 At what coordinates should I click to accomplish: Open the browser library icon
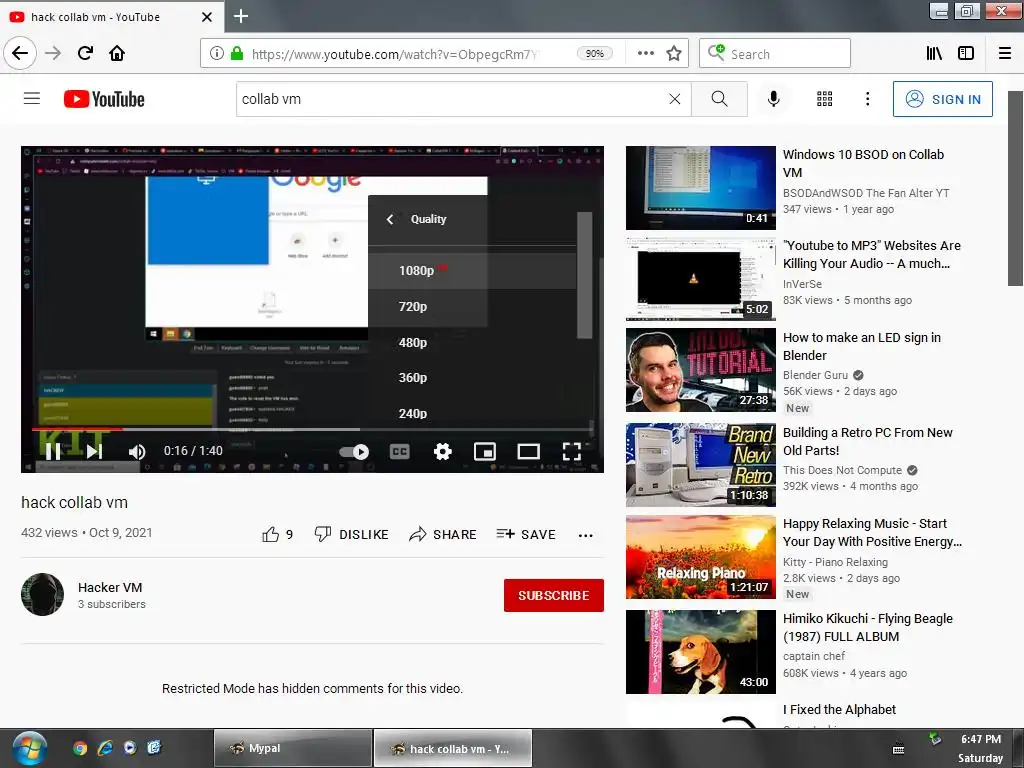934,54
